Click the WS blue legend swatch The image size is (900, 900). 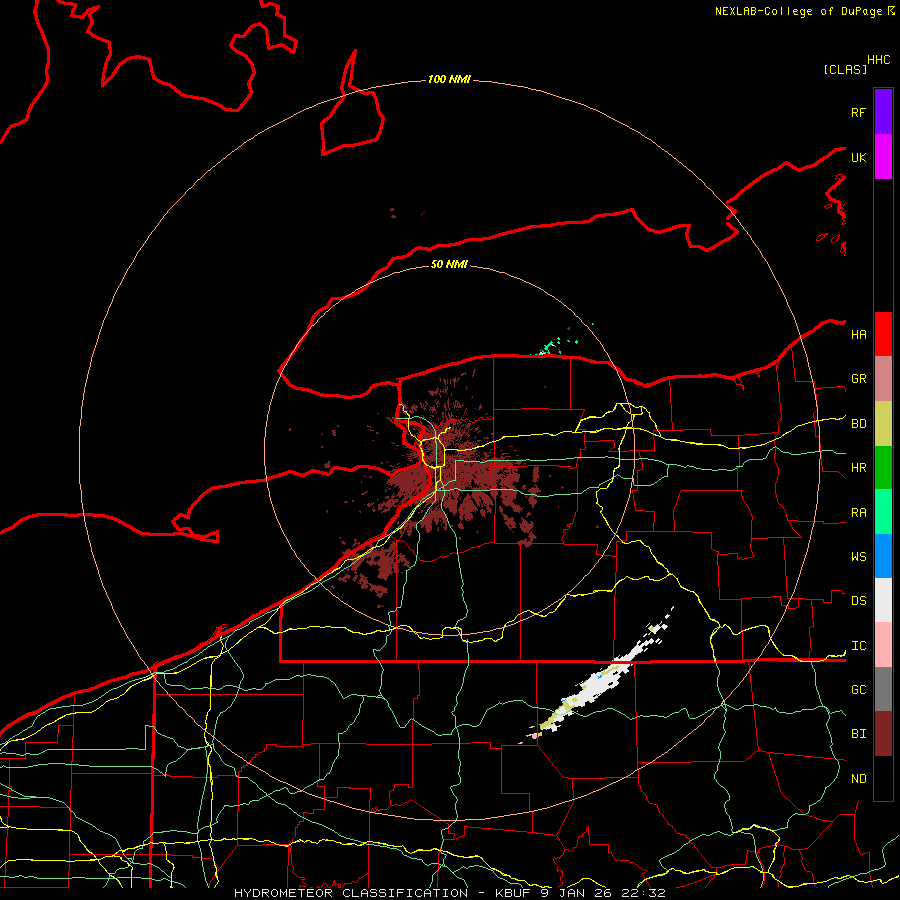pos(883,556)
